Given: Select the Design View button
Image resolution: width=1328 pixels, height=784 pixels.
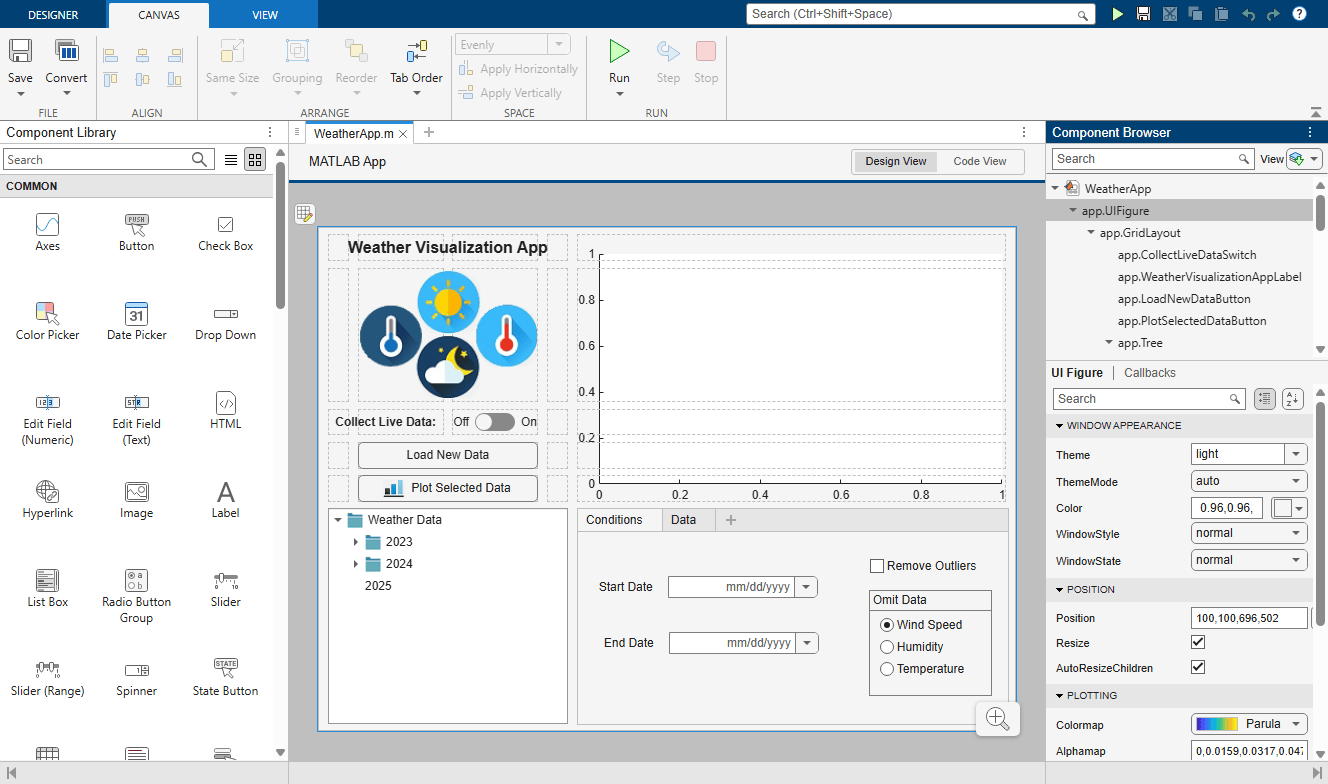Looking at the screenshot, I should tap(896, 161).
